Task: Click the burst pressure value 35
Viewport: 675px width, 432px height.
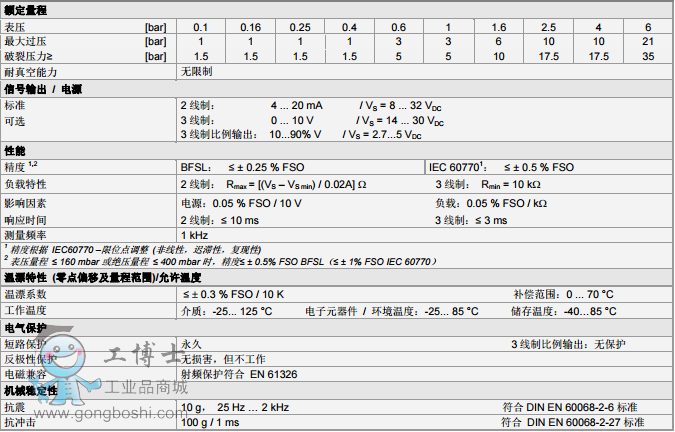Action: point(647,56)
